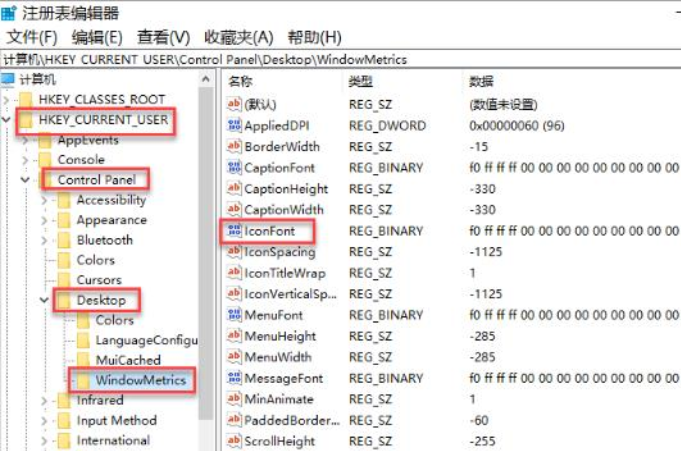Expand the Bluetooth key
681x451 pixels.
(x=44, y=240)
